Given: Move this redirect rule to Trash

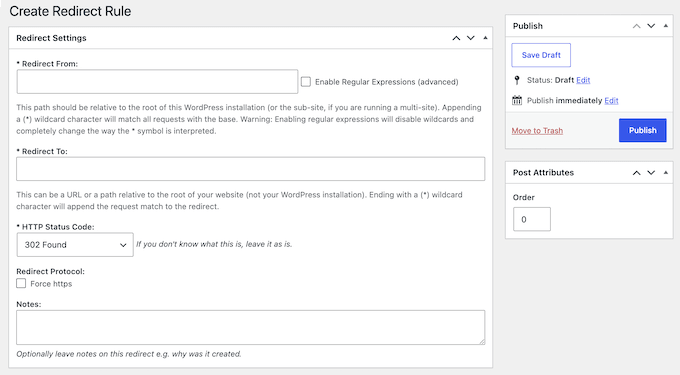Looking at the screenshot, I should (x=537, y=130).
